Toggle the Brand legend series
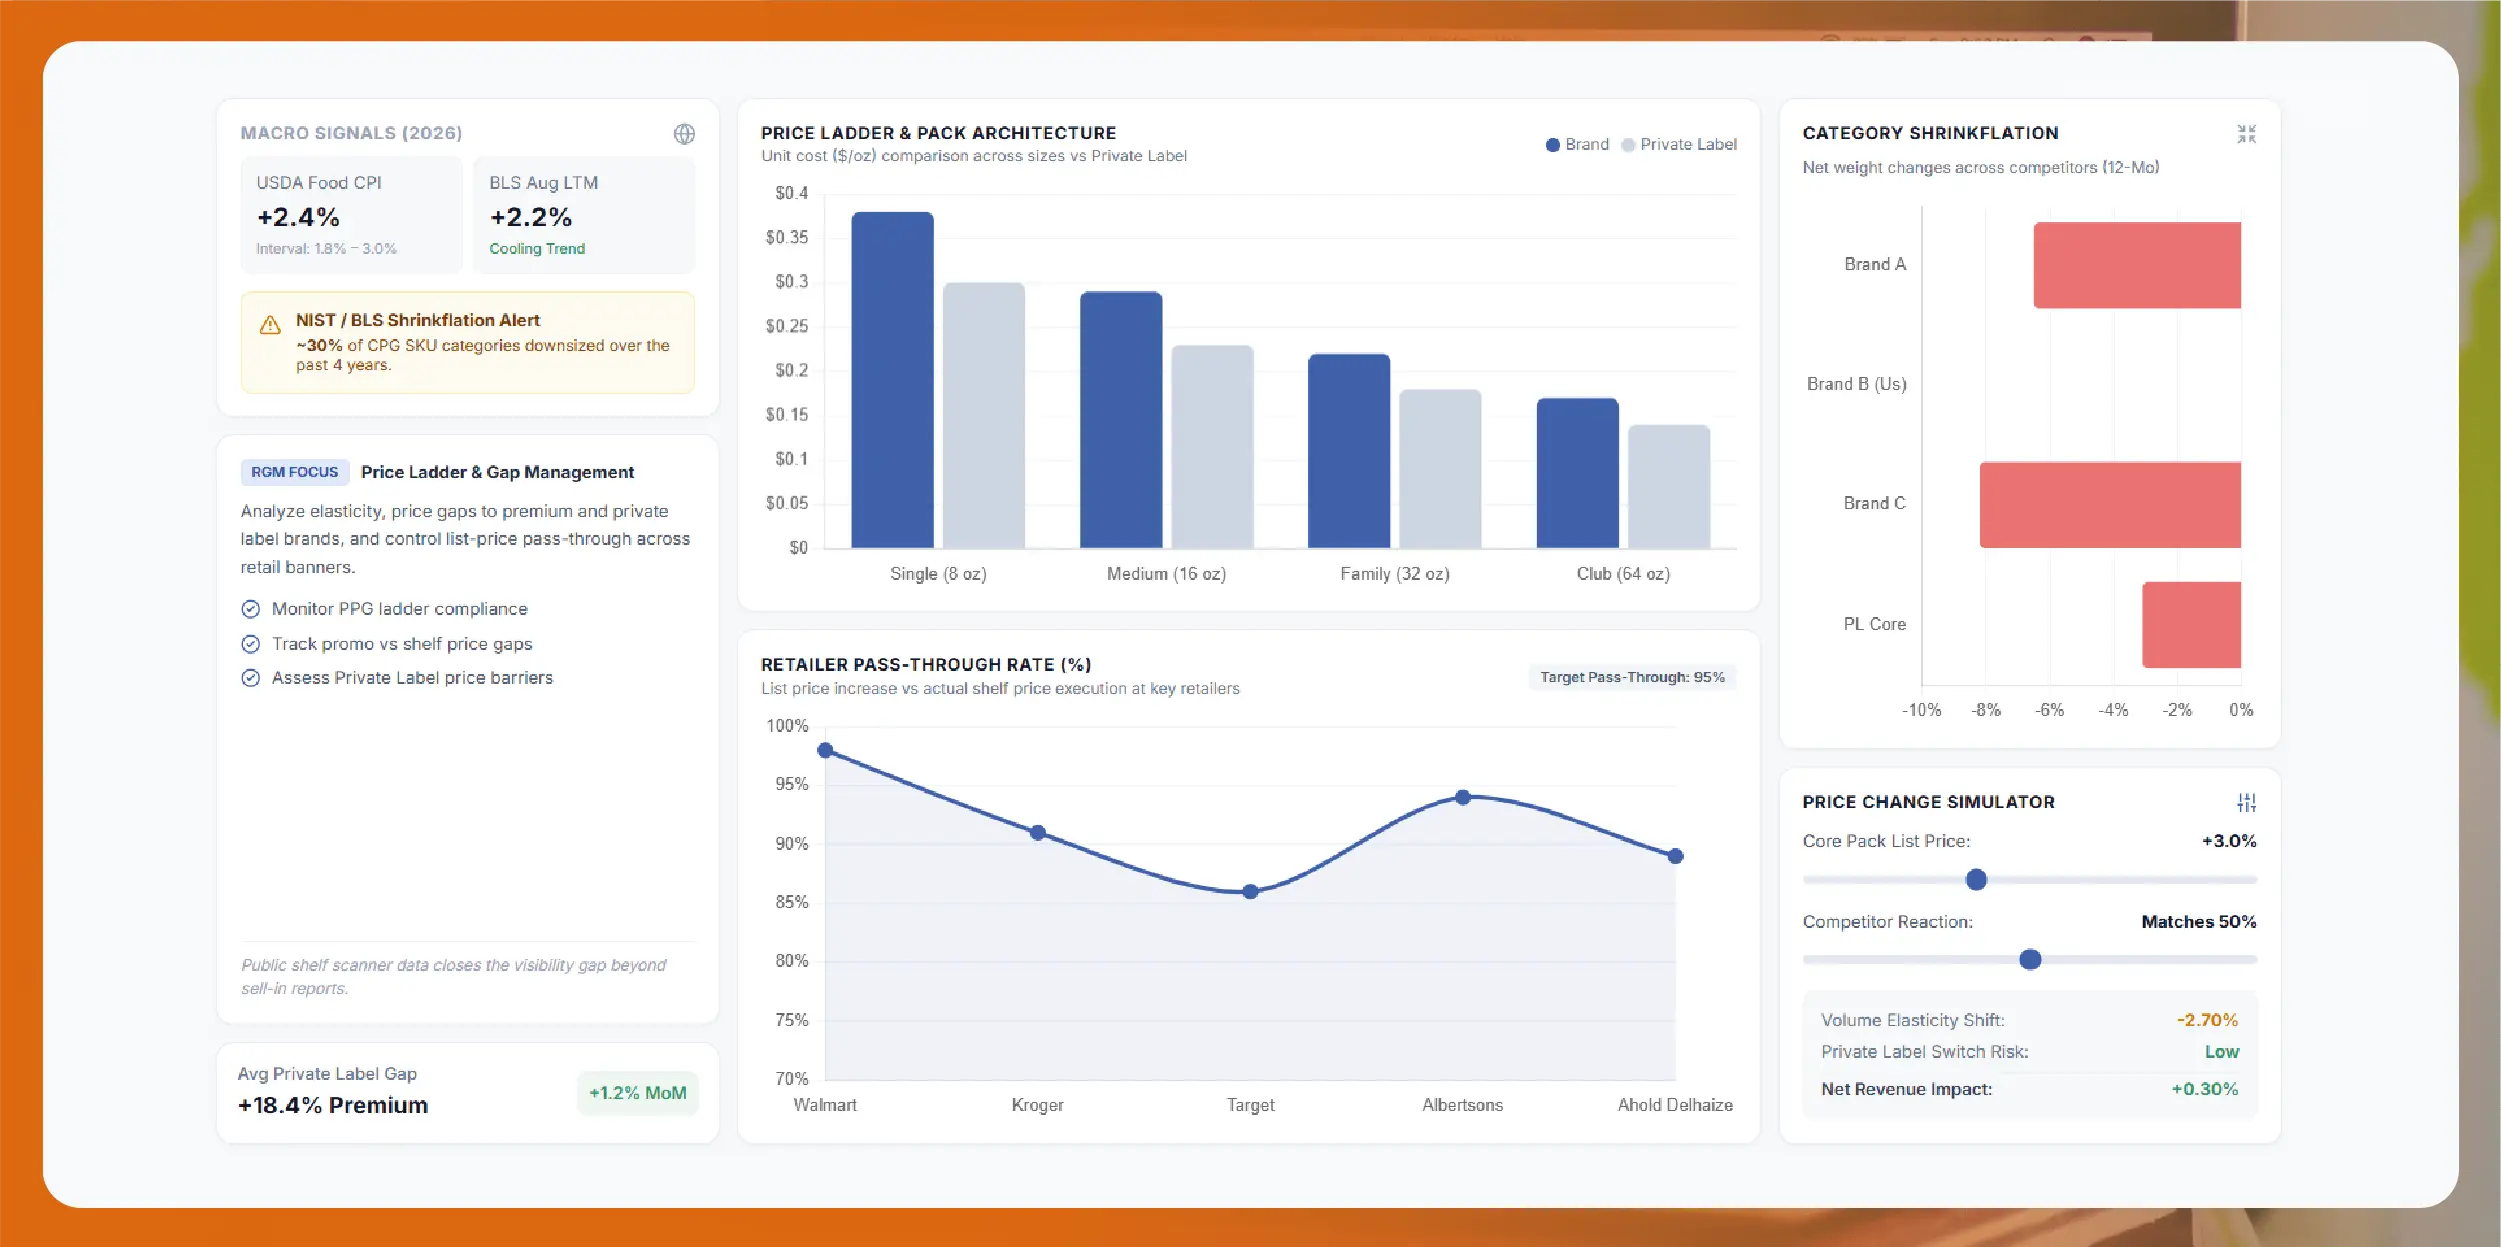 1577,145
